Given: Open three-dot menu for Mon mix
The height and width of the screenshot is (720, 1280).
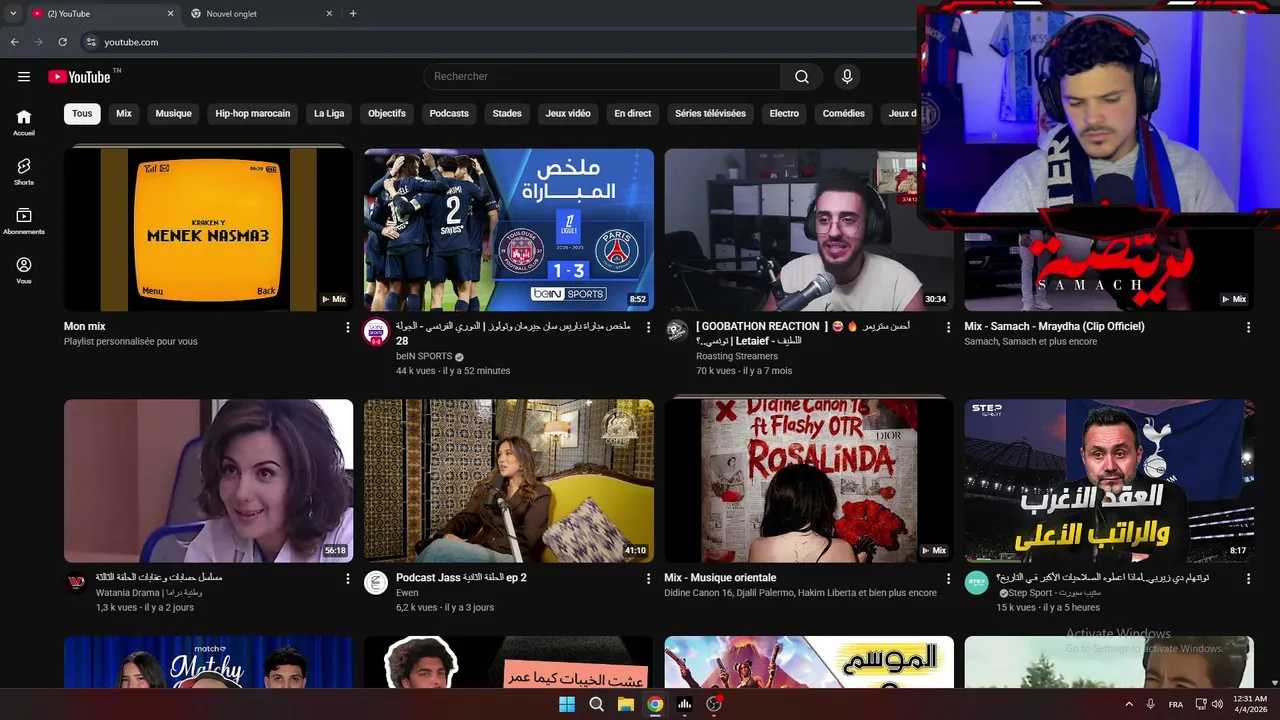Looking at the screenshot, I should coord(348,327).
